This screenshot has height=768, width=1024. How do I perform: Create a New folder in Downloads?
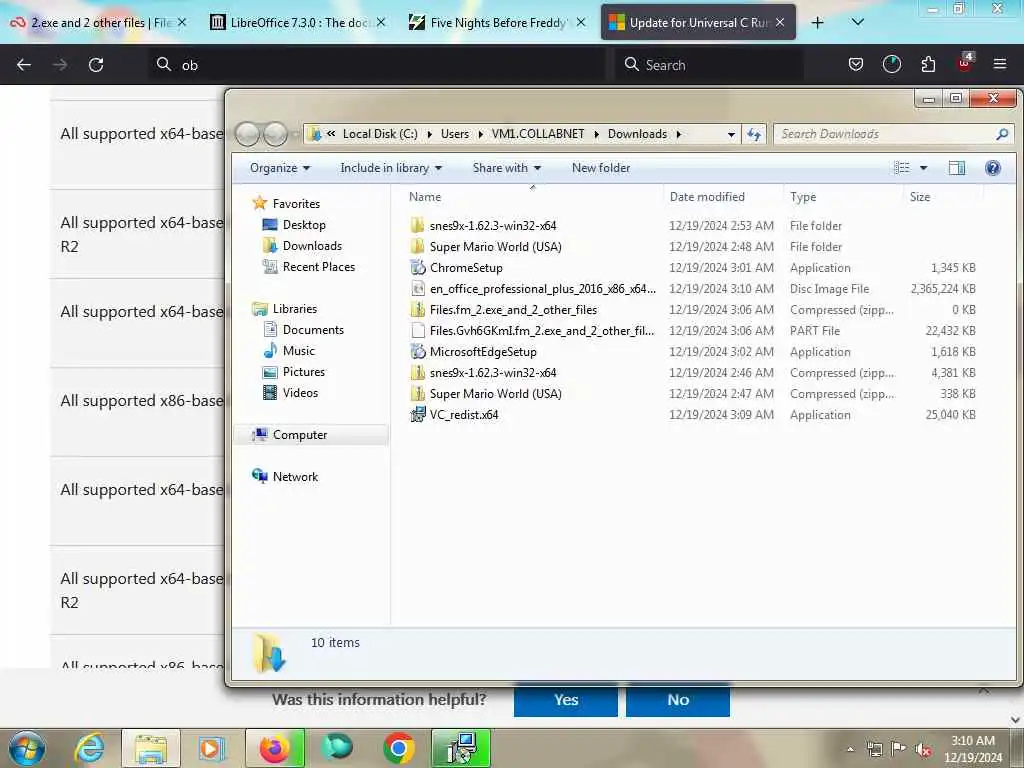601,168
